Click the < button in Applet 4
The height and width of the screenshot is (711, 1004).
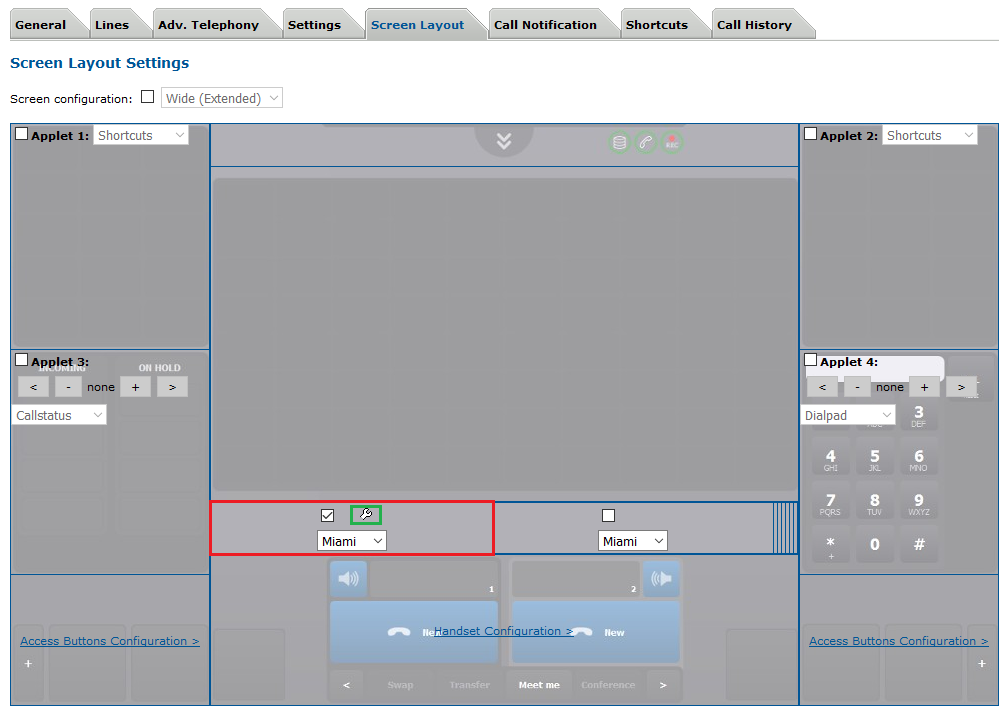[x=822, y=387]
